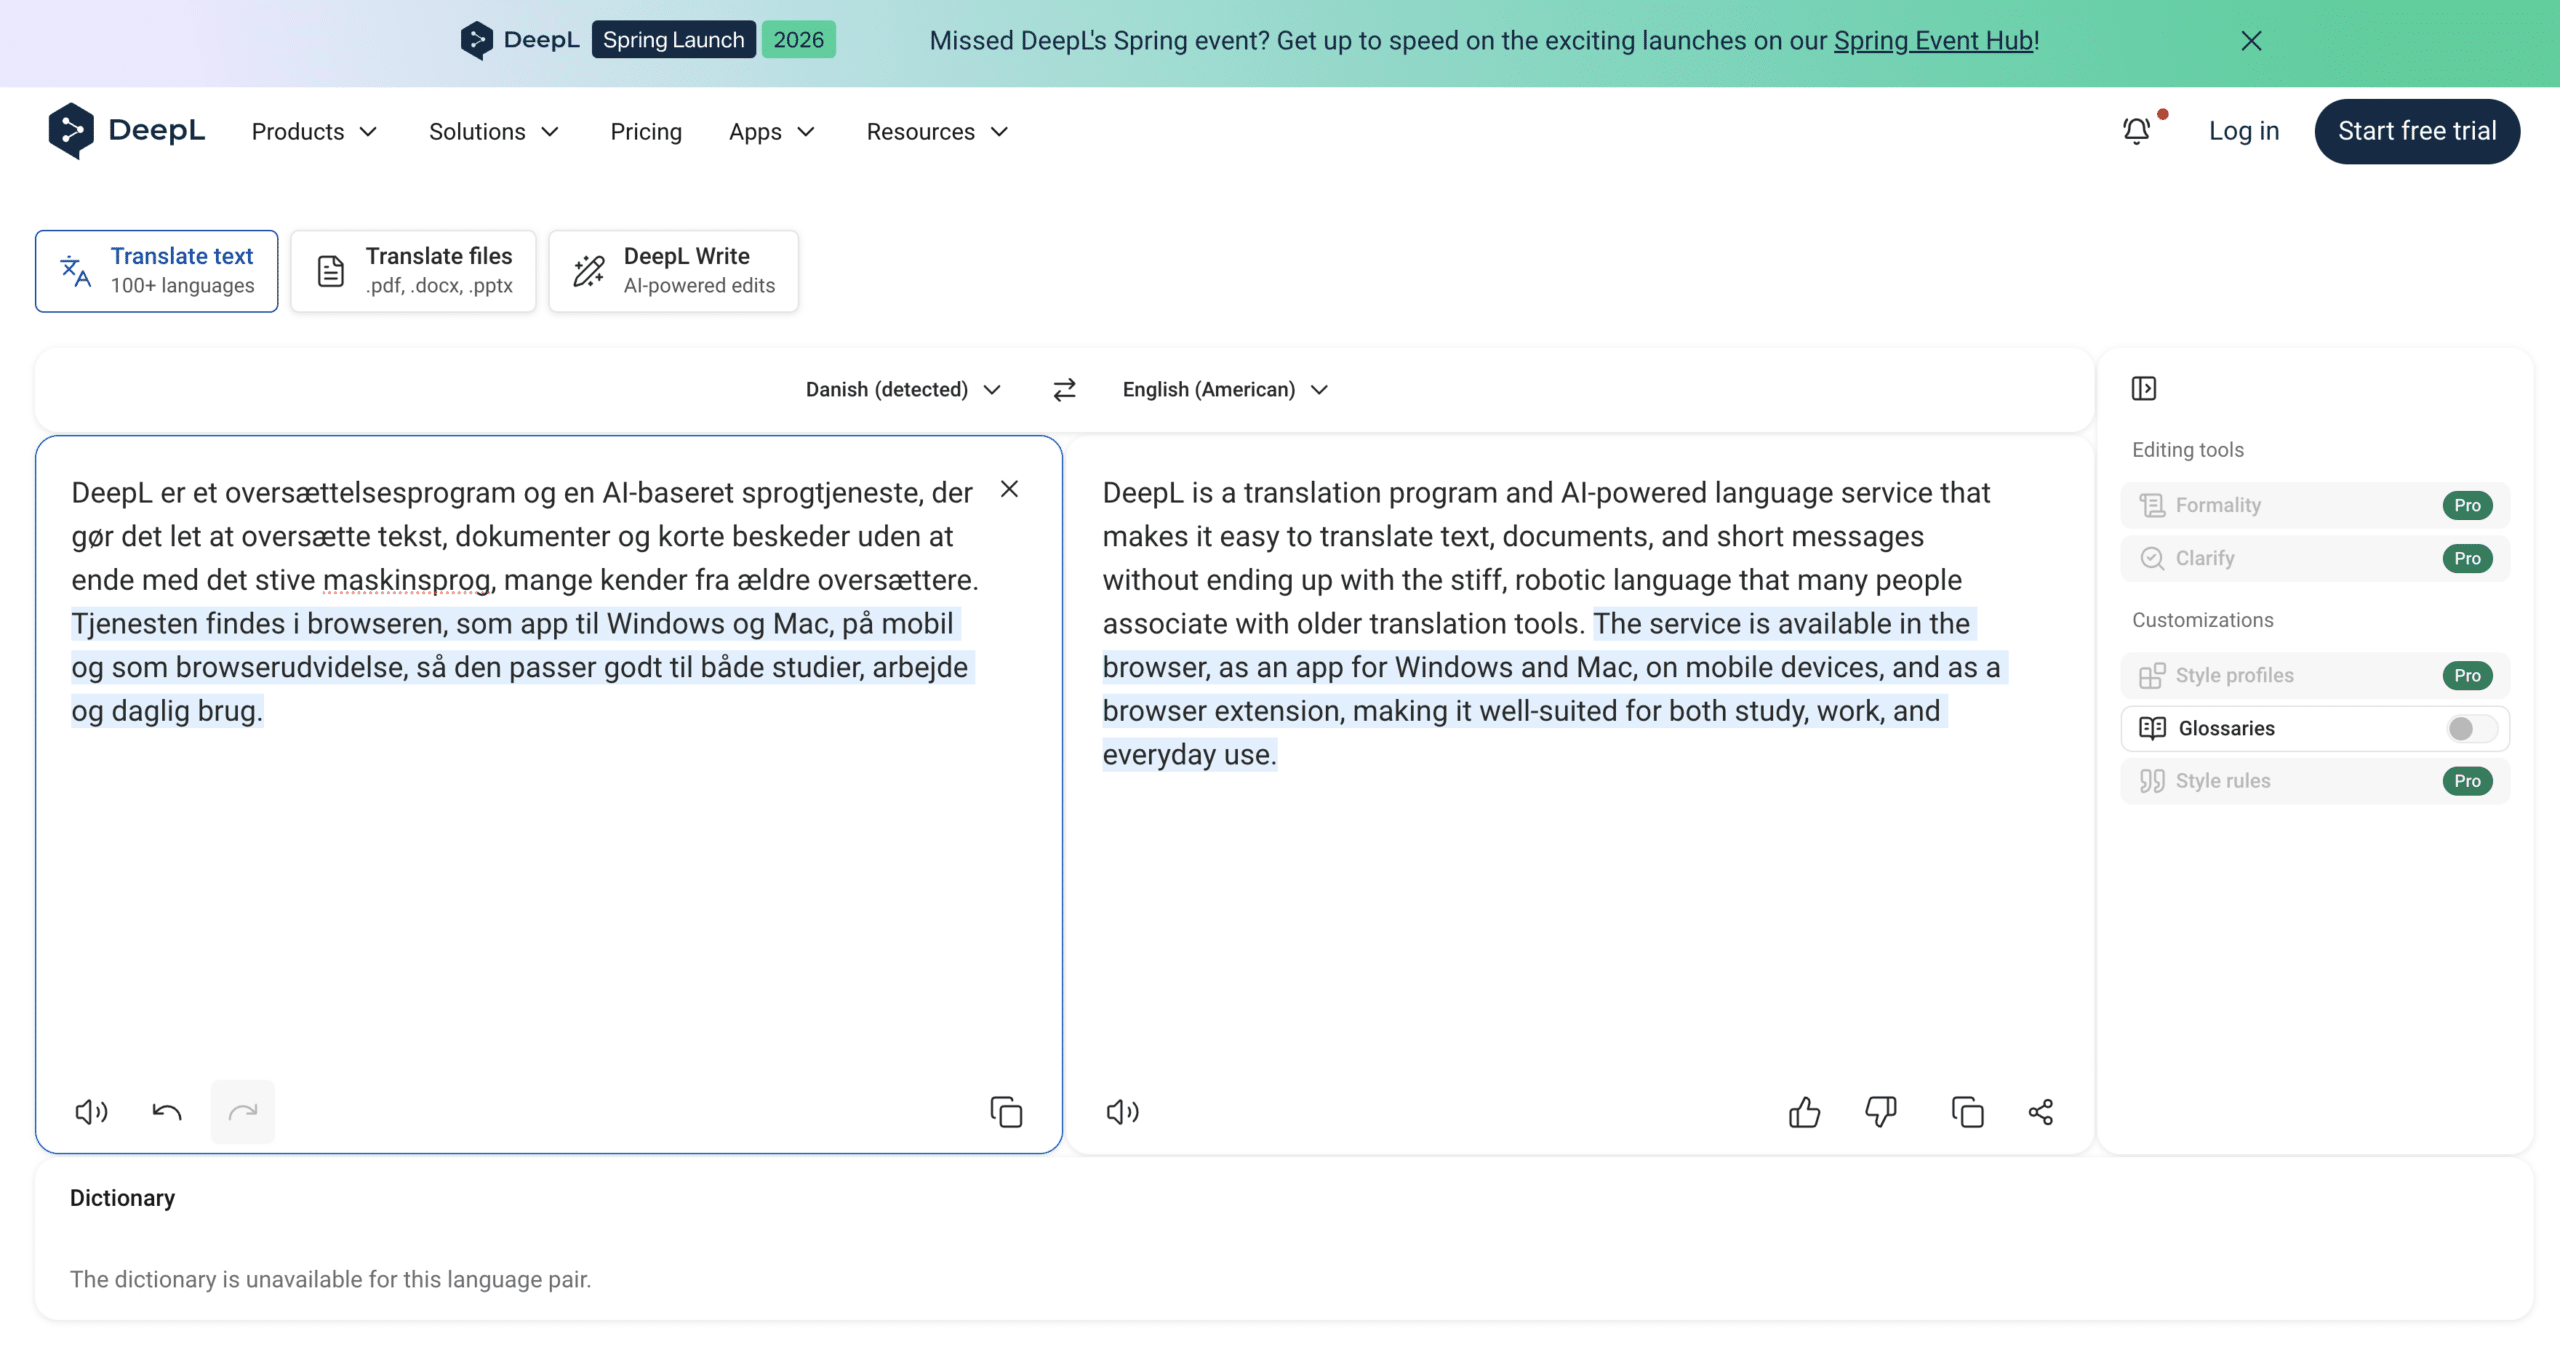
Task: Click the Pro badge next to Clarify
Action: (x=2467, y=558)
